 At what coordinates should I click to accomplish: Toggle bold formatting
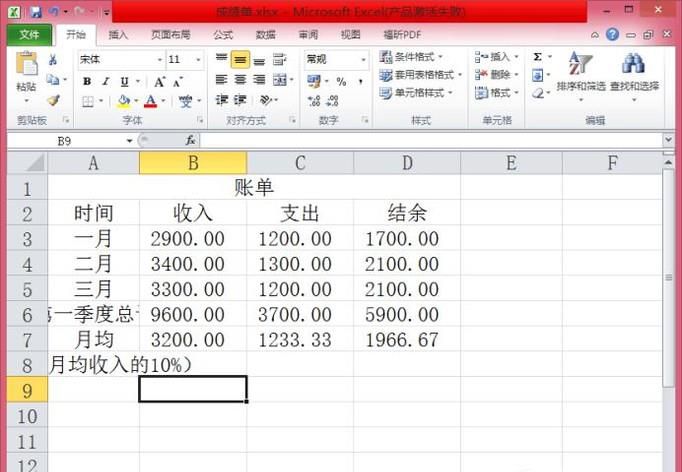(x=87, y=81)
